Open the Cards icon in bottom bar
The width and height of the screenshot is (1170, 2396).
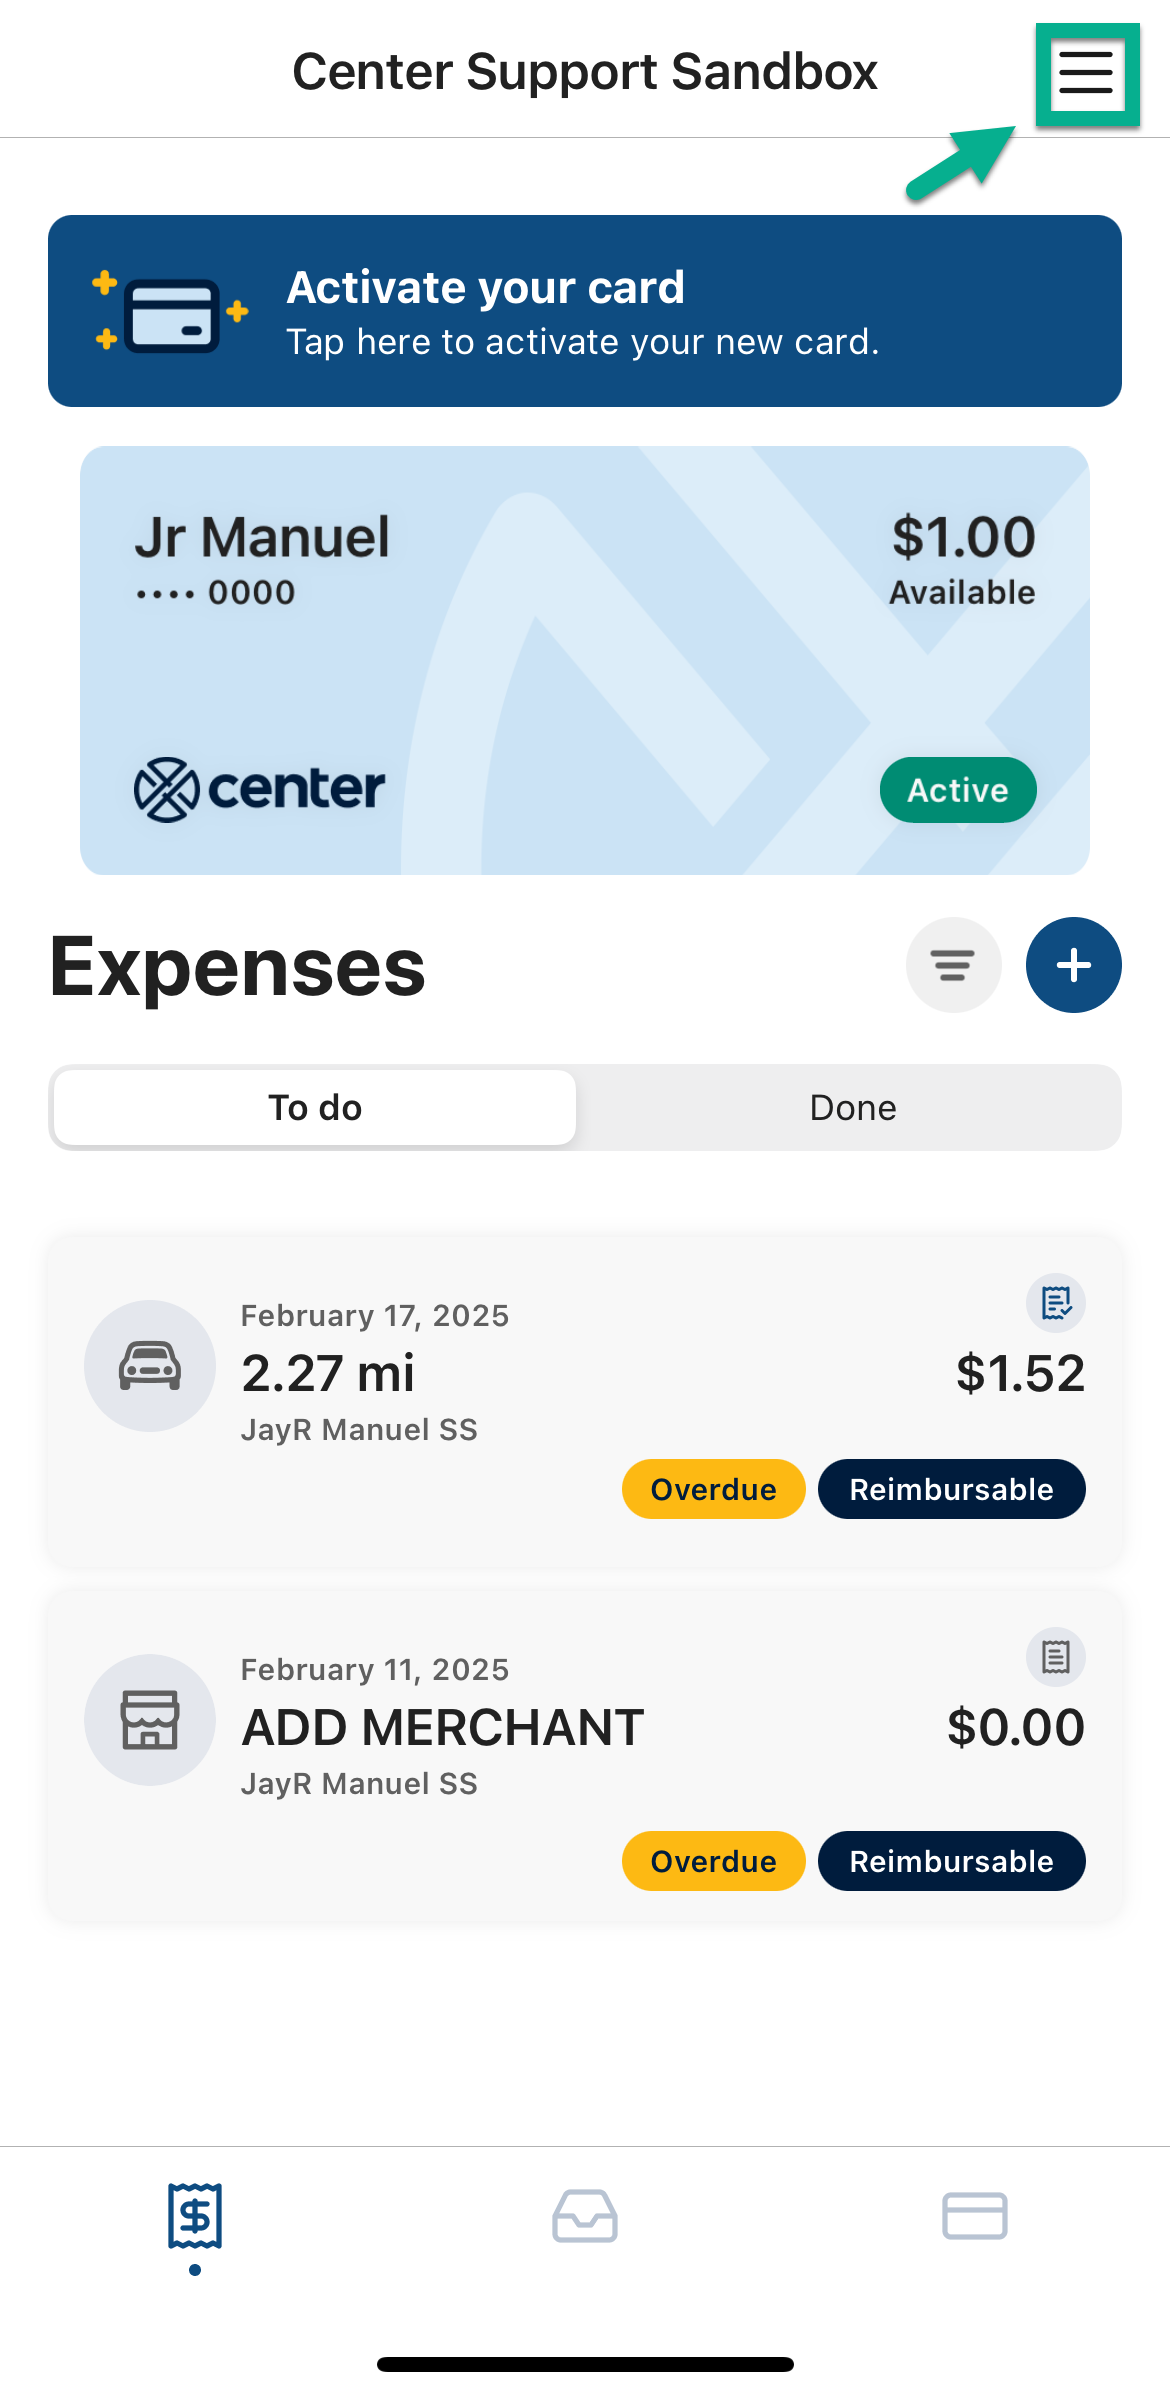(x=974, y=2216)
